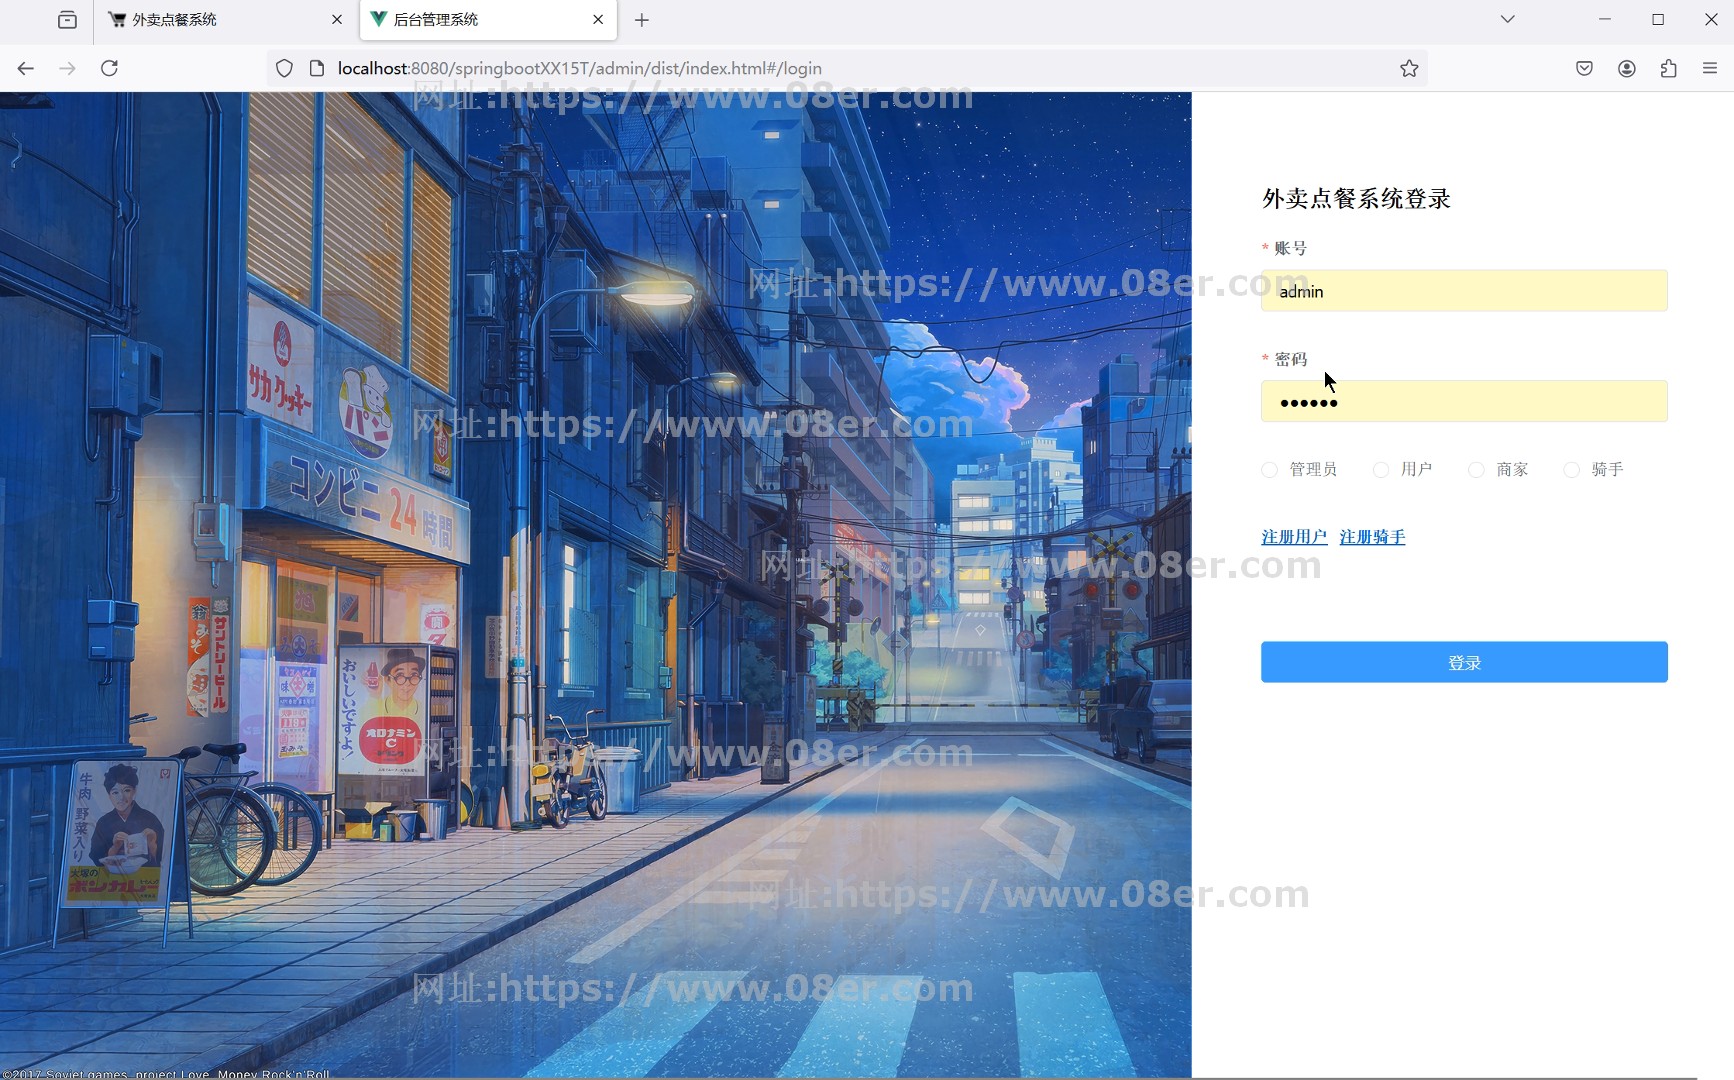Open the 注册骑手 registration link
Viewport: 1734px width, 1080px height.
tap(1372, 537)
